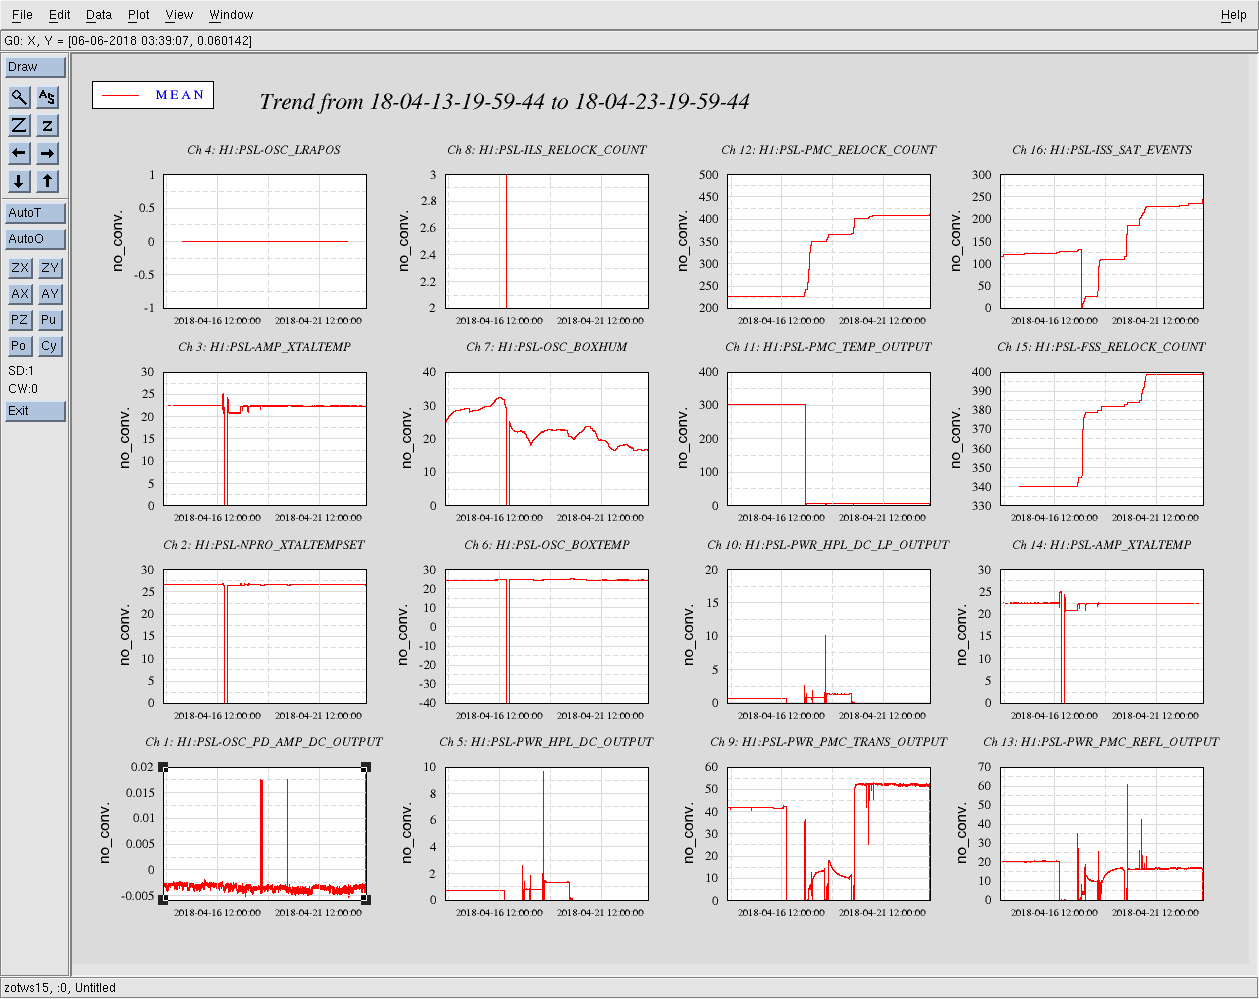Image resolution: width=1259 pixels, height=999 pixels.
Task: Click the Exit button
Action: pos(35,411)
